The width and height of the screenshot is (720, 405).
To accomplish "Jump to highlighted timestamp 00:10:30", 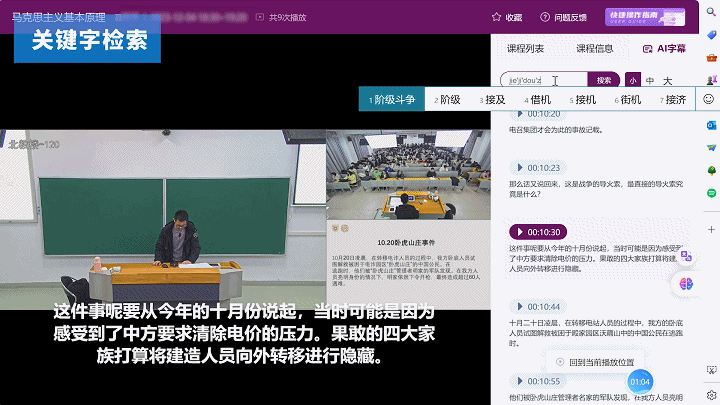I will [538, 232].
